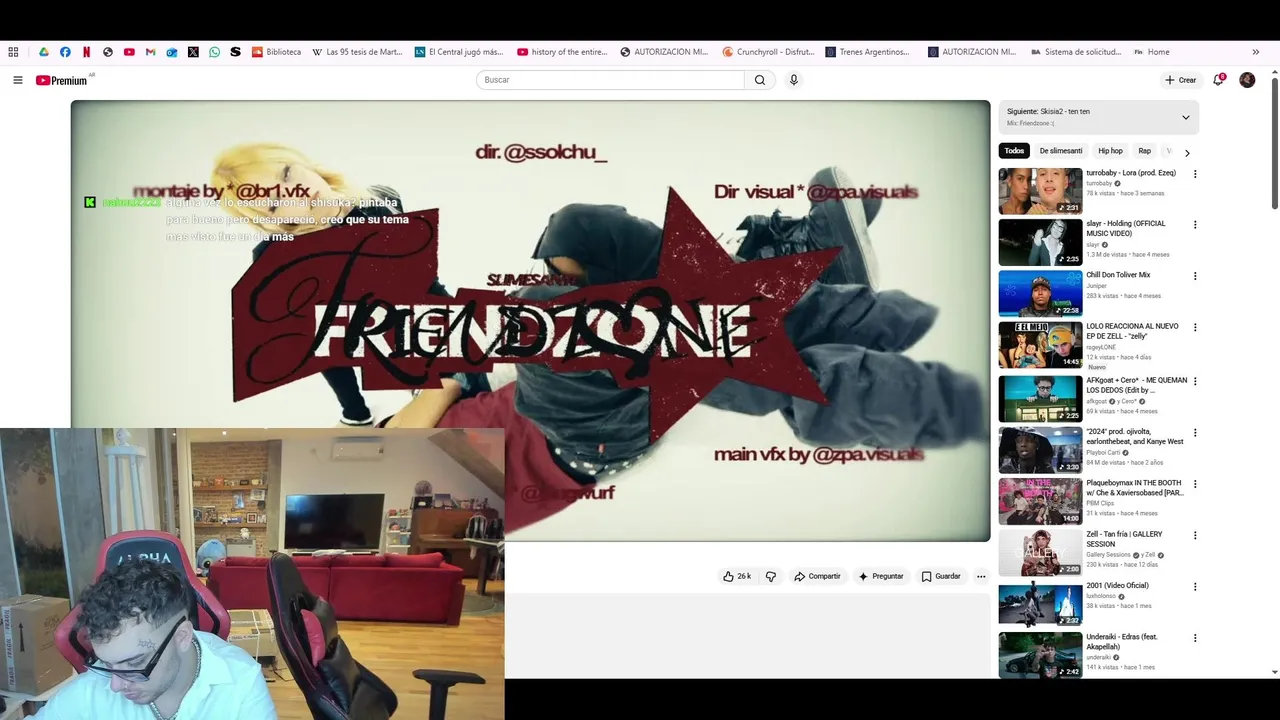1280x720 pixels.
Task: Open LOLO REACCIONA AL NUEVO EP title
Action: (x=1133, y=331)
